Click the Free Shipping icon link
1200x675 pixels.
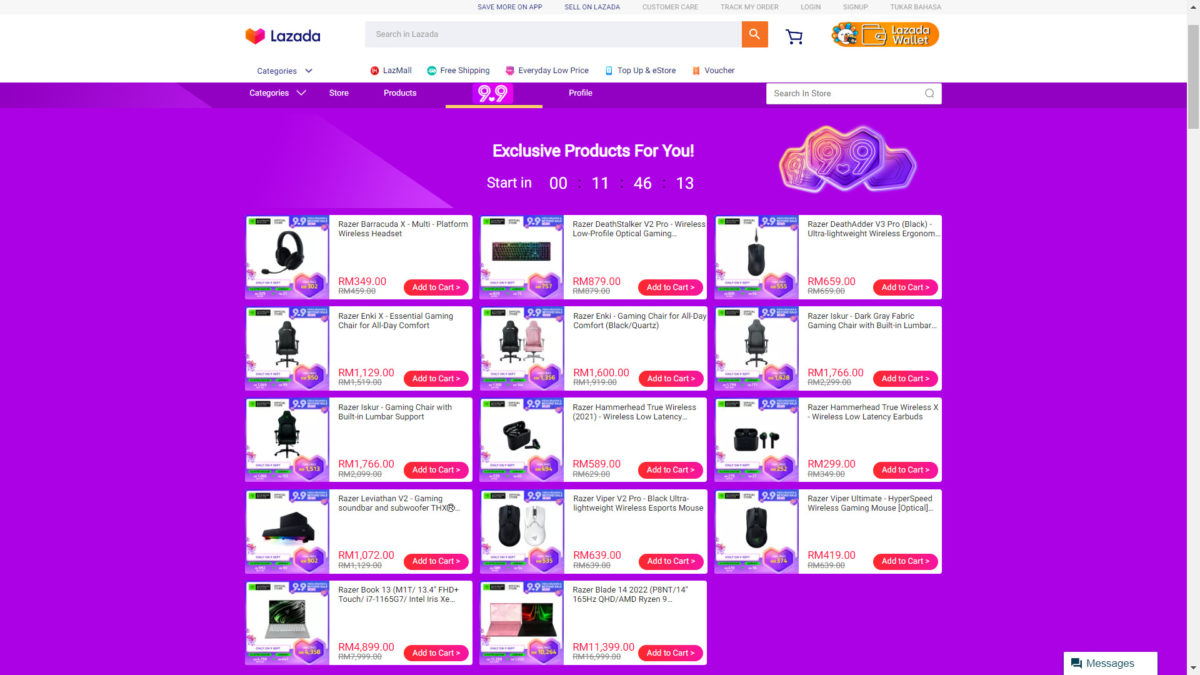[458, 71]
